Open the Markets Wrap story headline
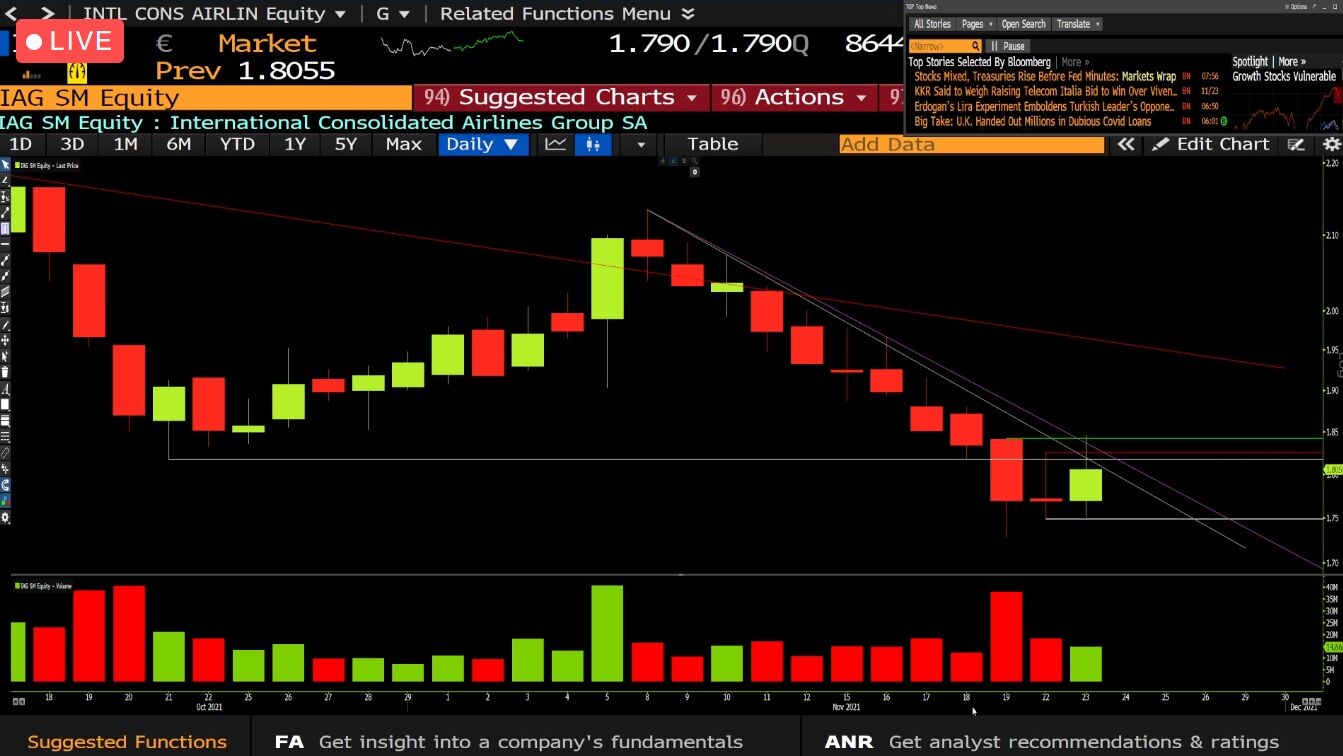 1045,76
